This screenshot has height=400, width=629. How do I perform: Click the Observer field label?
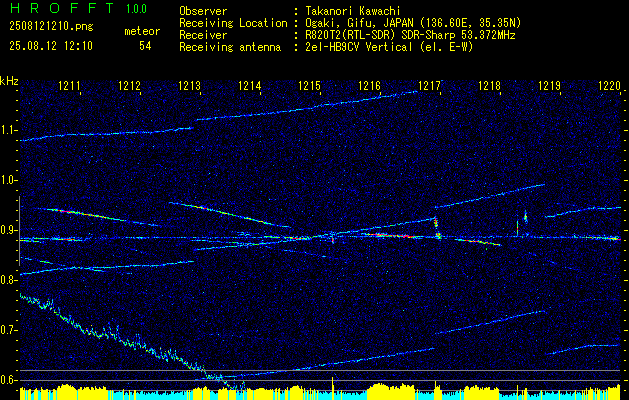(203, 11)
